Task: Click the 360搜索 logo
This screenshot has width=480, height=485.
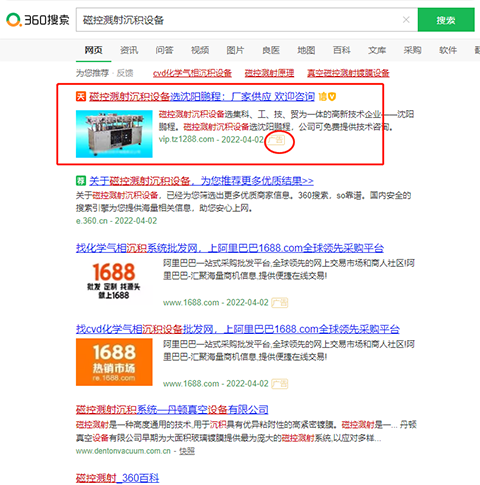Action: pyautogui.click(x=38, y=20)
